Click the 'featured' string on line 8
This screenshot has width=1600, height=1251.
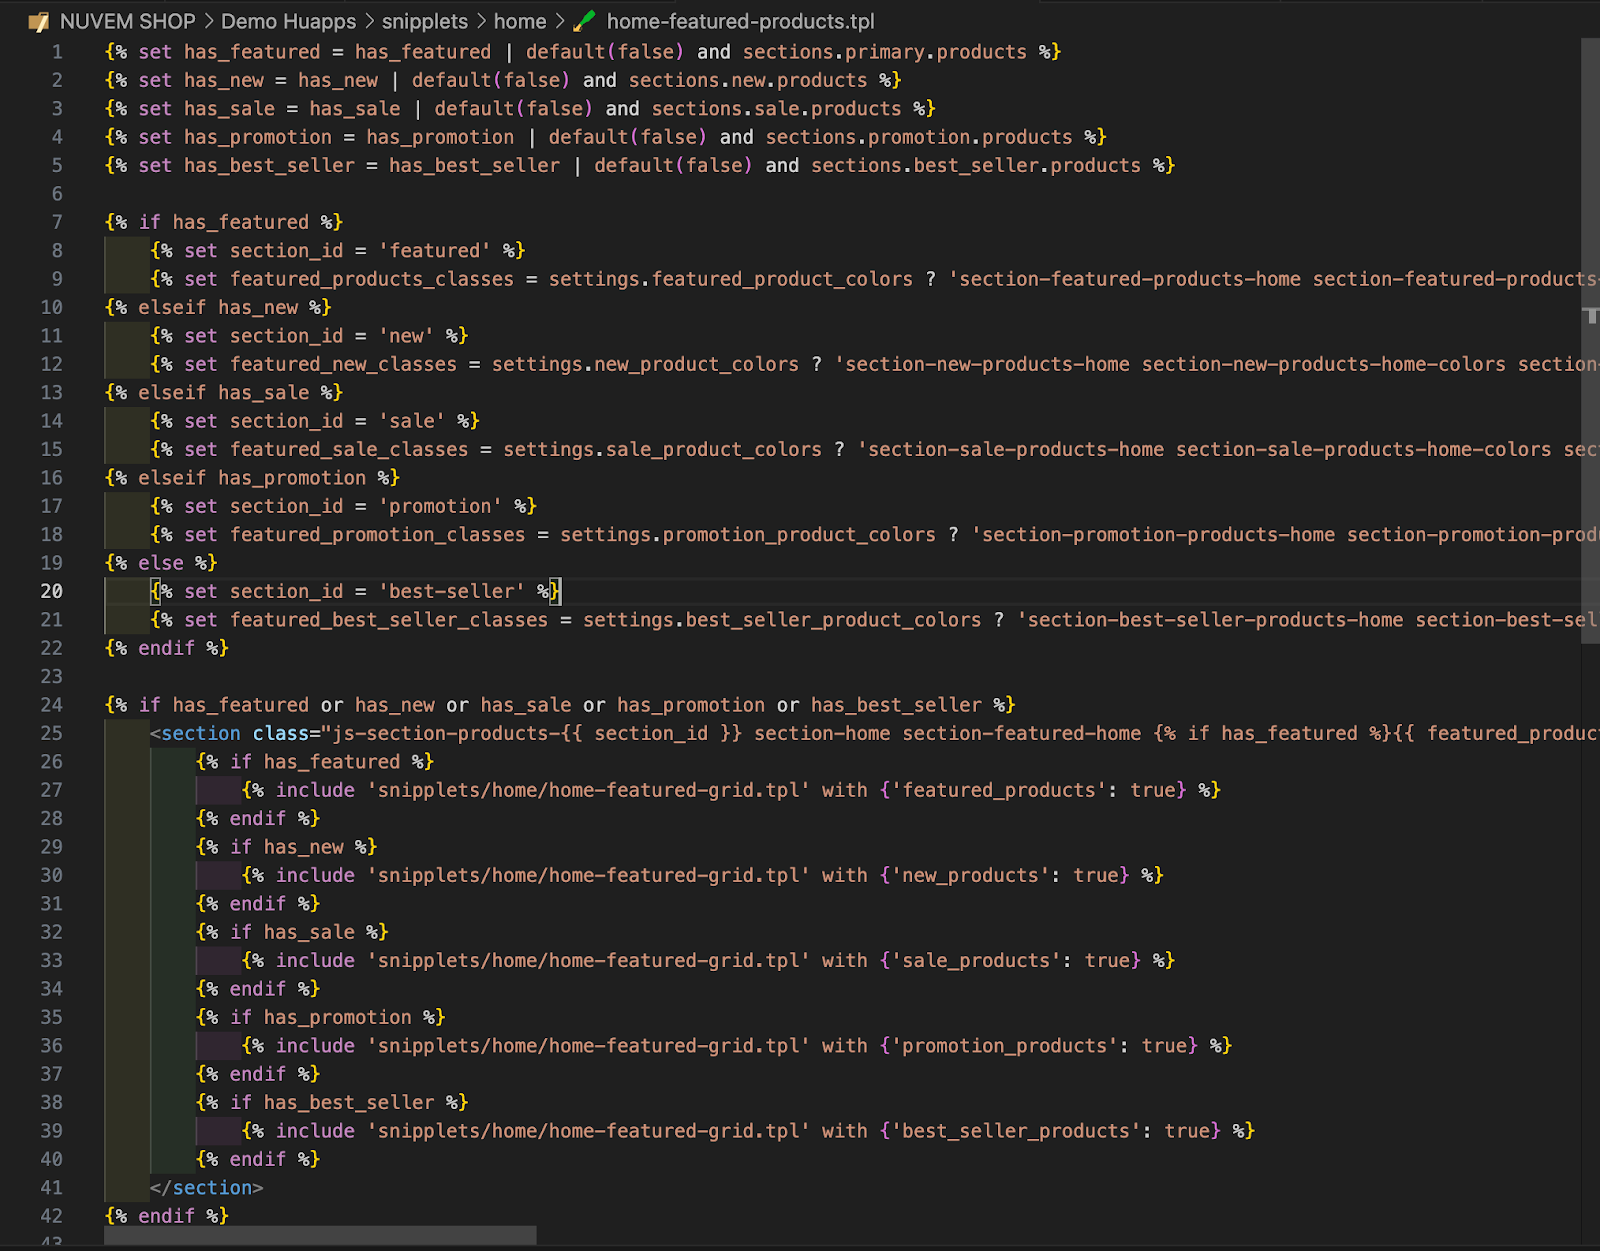click(x=435, y=250)
